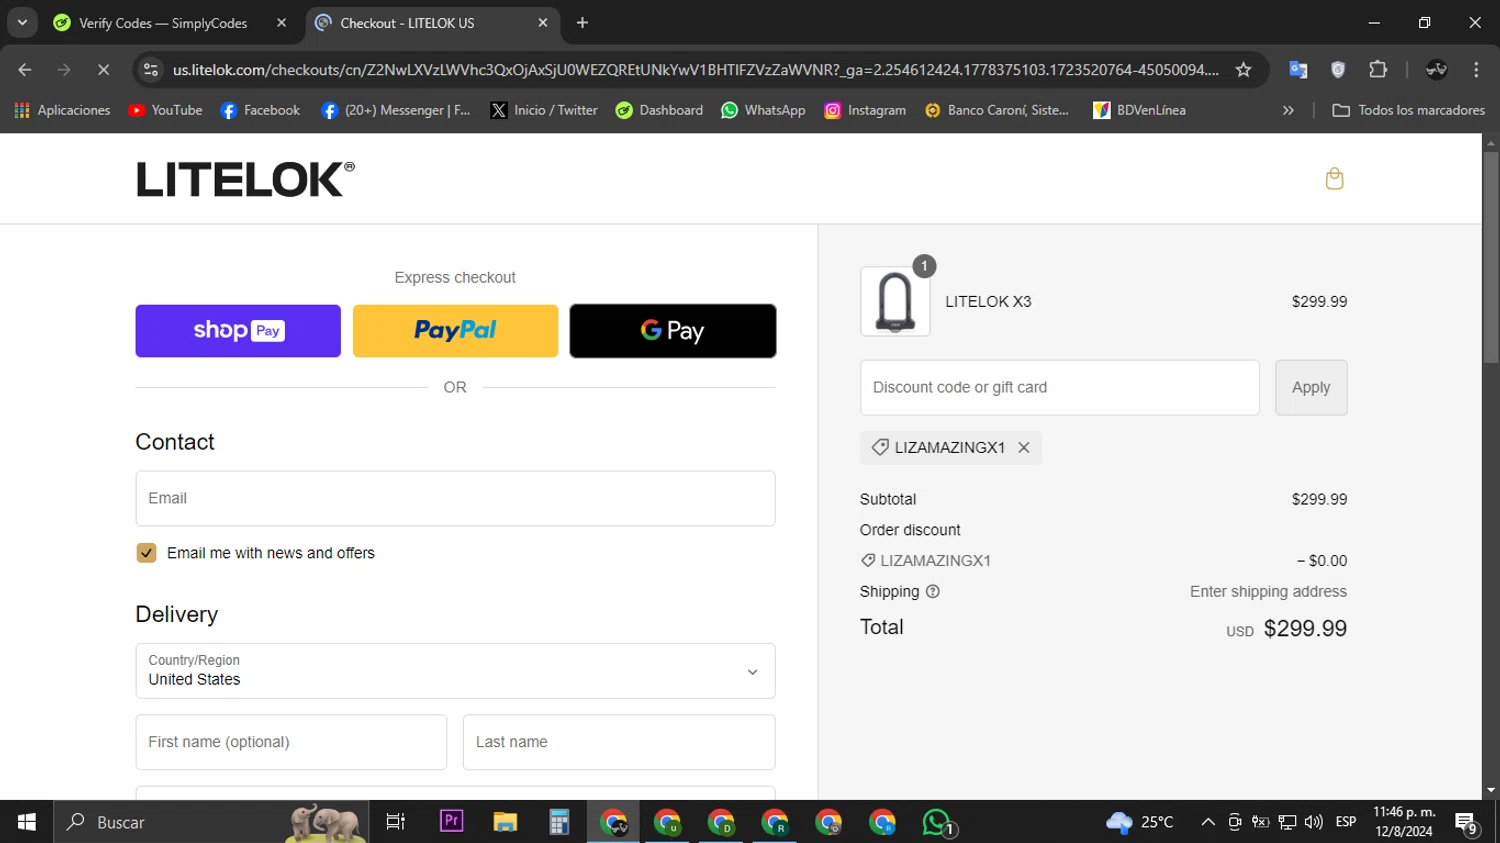Open the Google Translate extension icon
The image size is (1500, 843).
pos(1298,70)
